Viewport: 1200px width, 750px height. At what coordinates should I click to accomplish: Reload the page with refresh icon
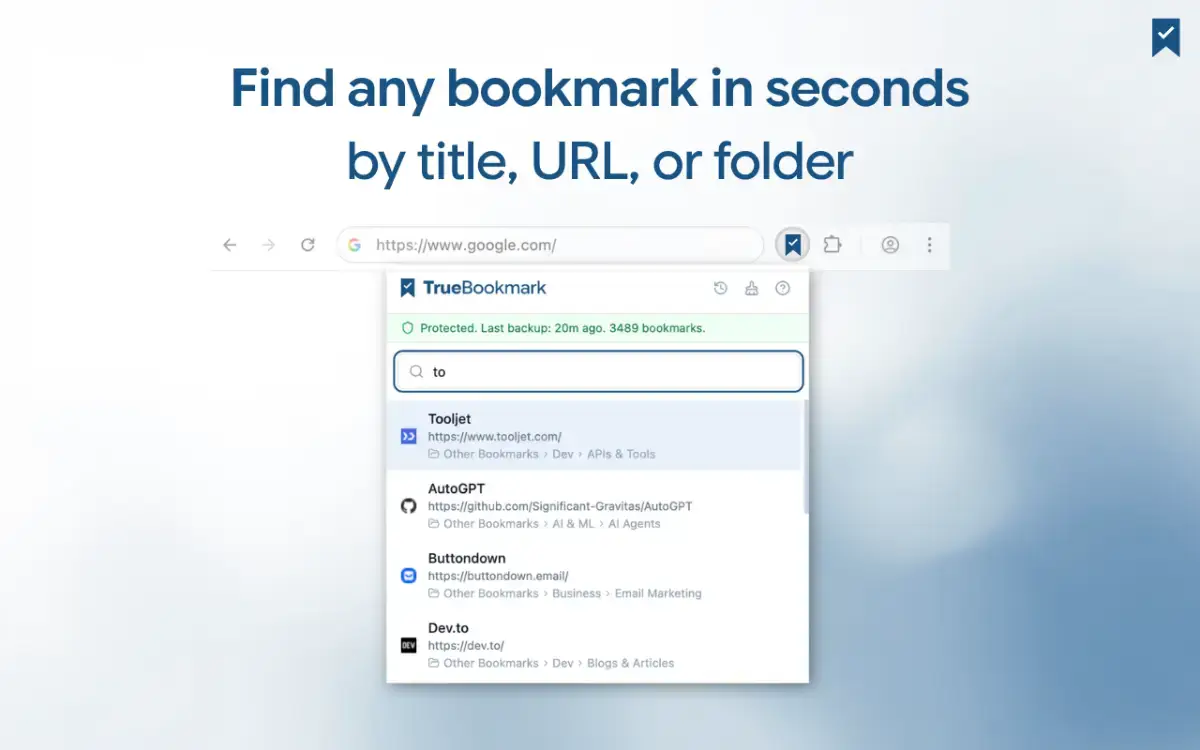click(308, 245)
